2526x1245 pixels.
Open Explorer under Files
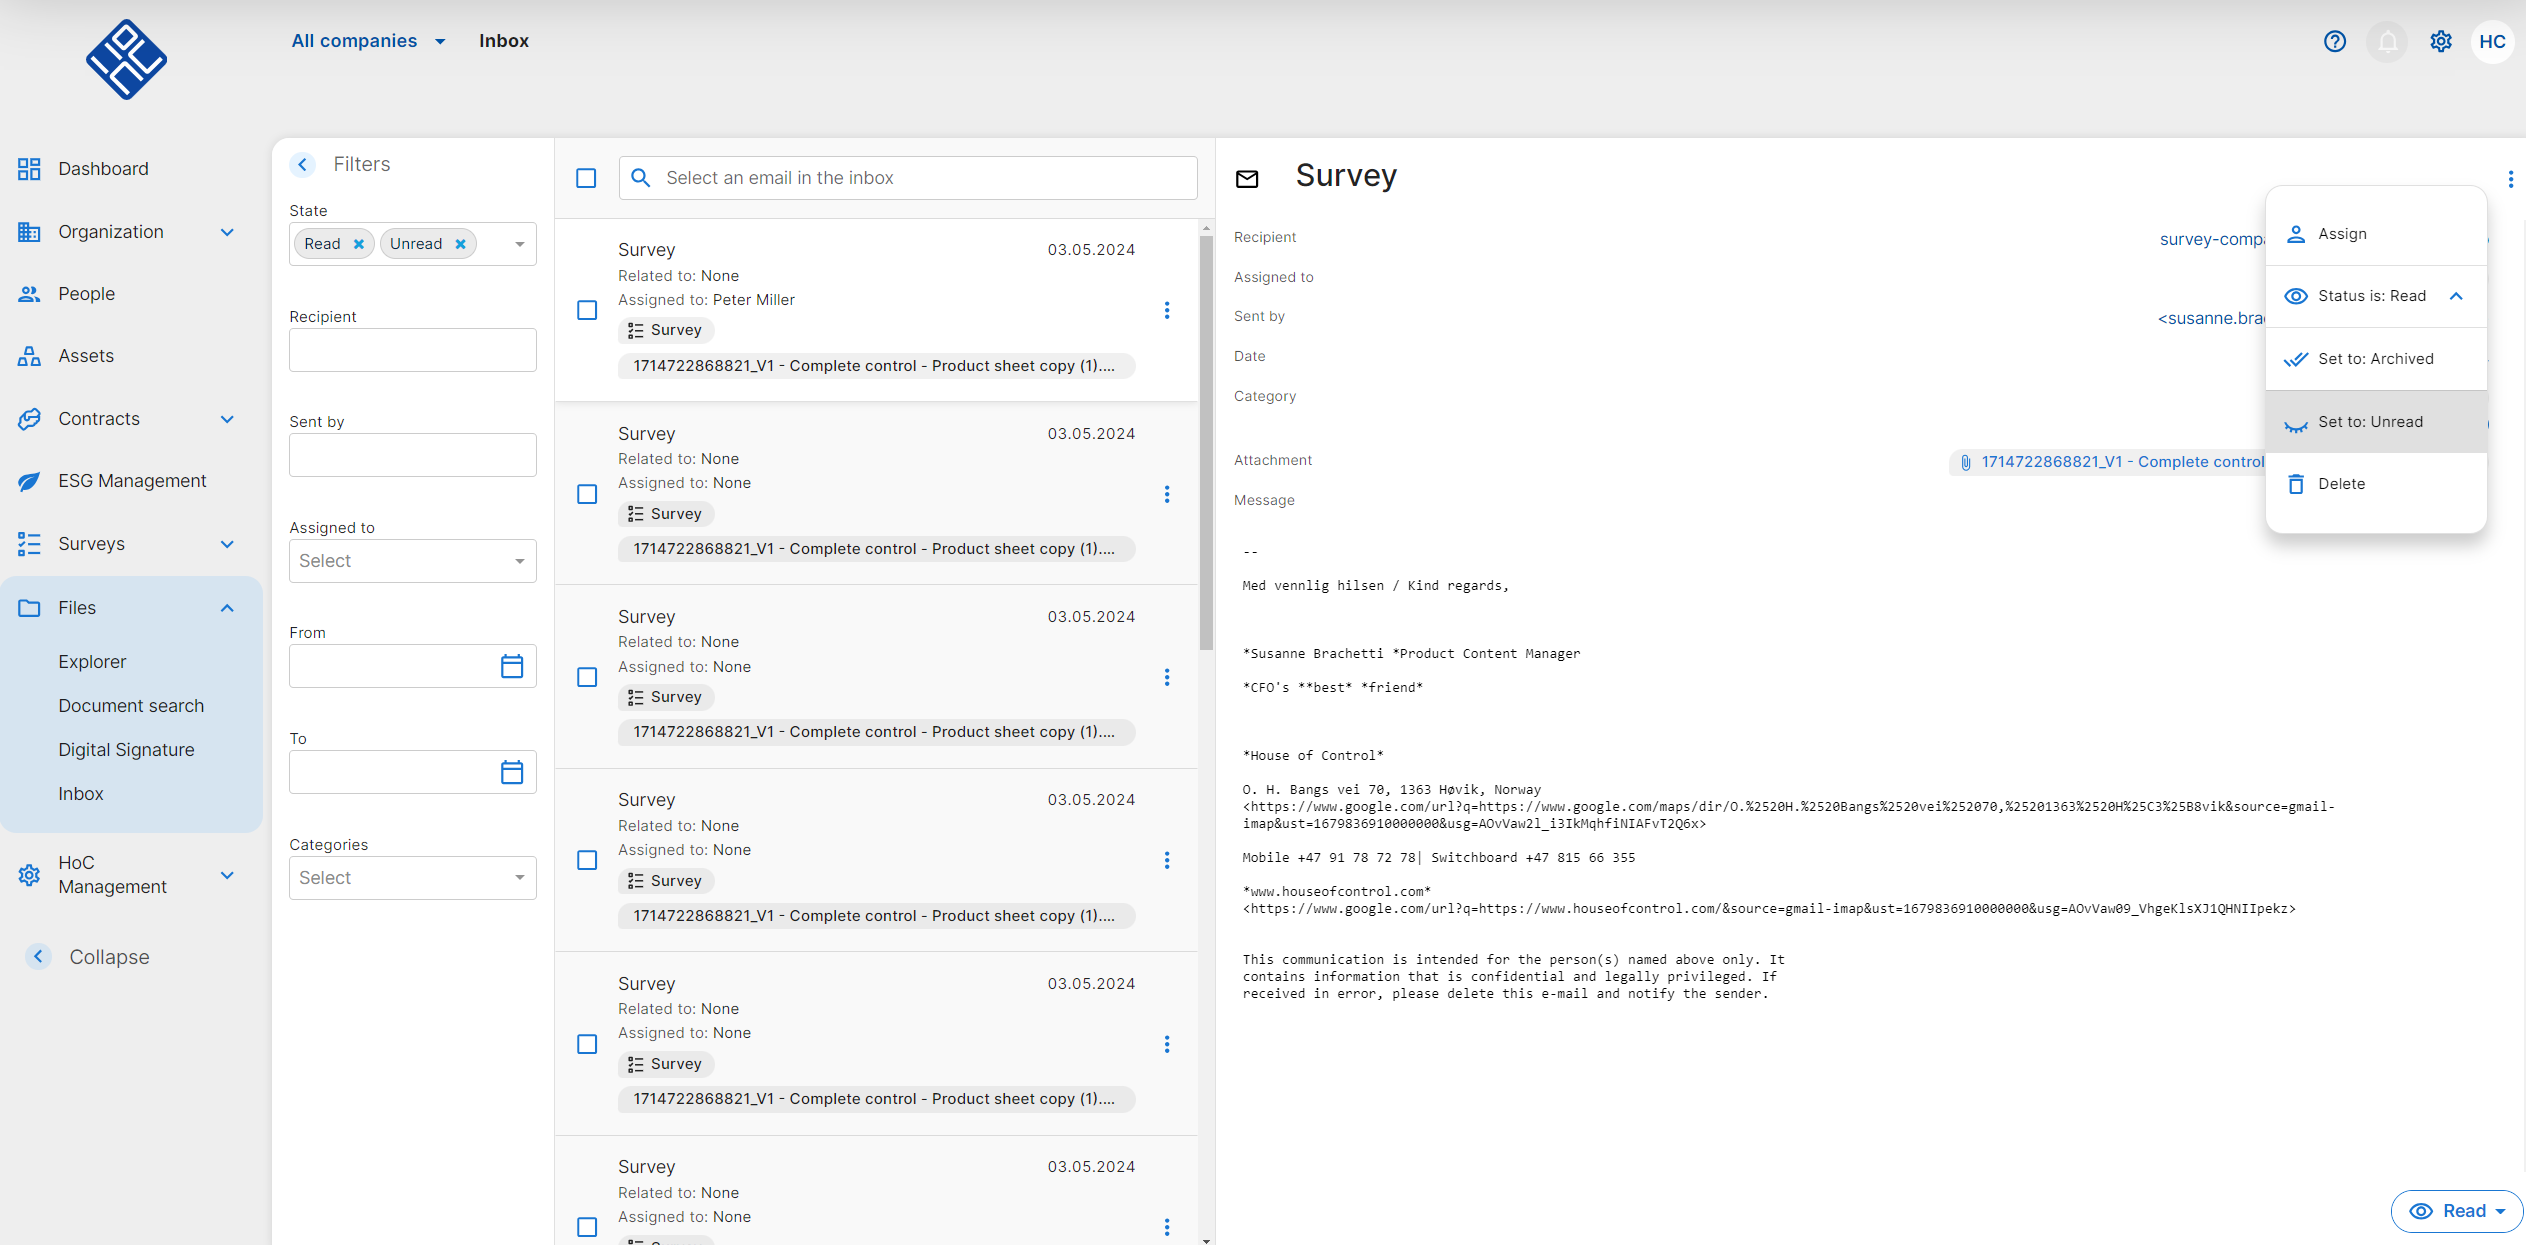click(92, 662)
